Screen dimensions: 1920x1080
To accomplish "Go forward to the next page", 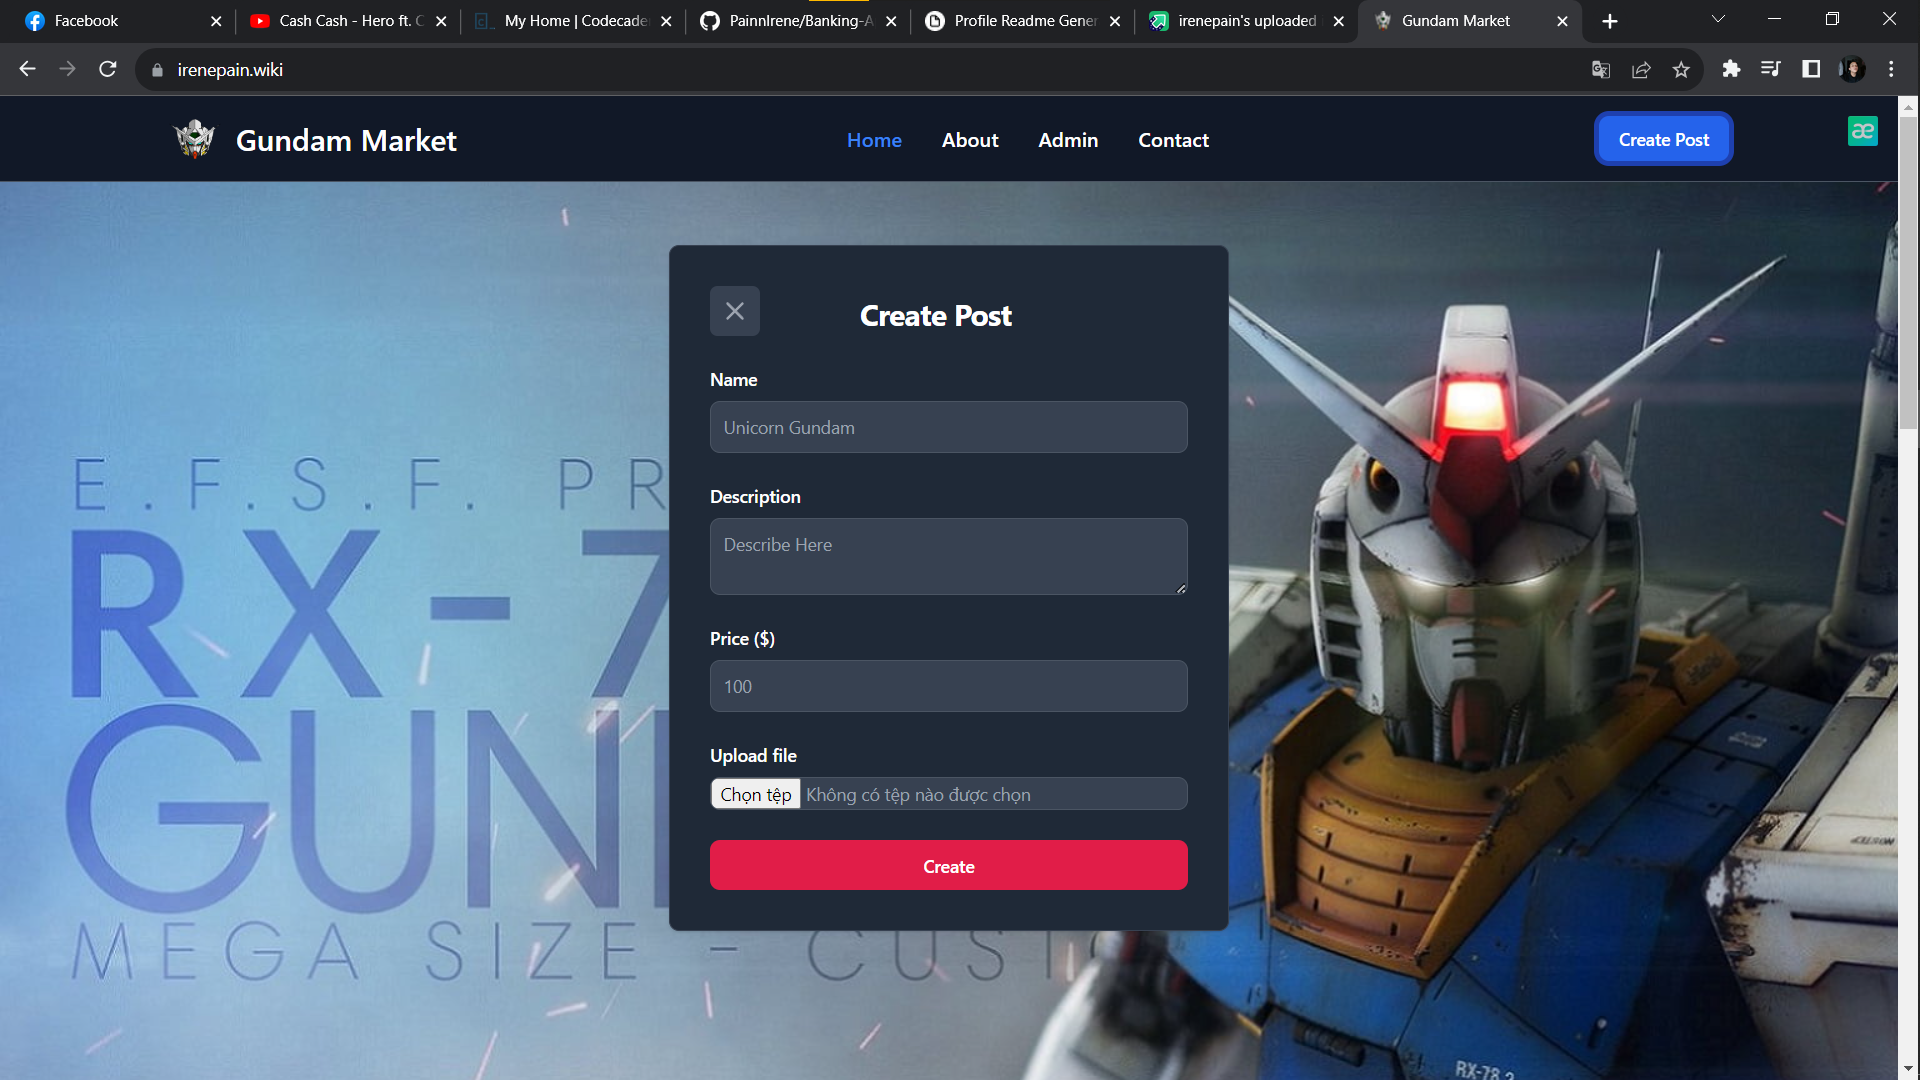I will tap(67, 69).
